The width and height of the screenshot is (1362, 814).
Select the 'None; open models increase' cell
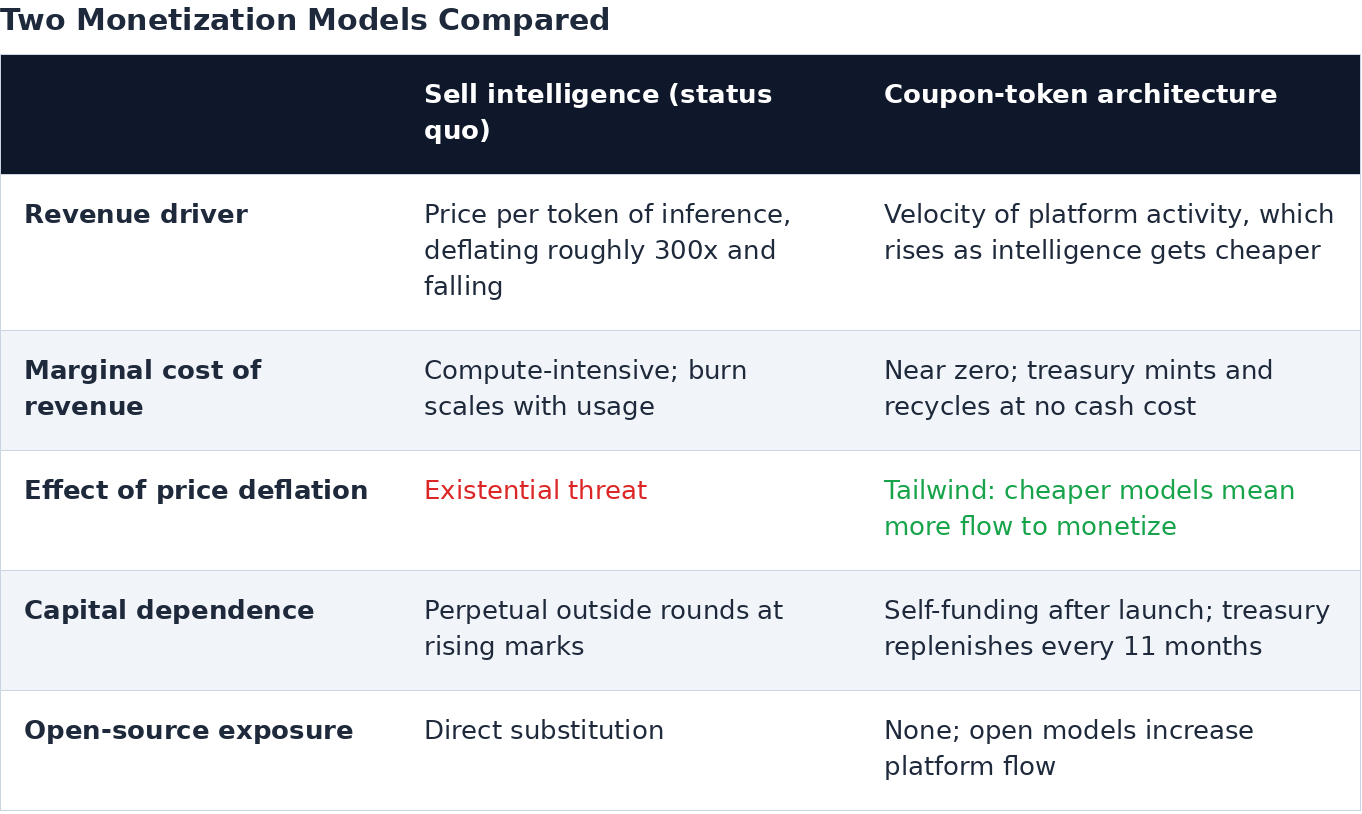(1110, 750)
